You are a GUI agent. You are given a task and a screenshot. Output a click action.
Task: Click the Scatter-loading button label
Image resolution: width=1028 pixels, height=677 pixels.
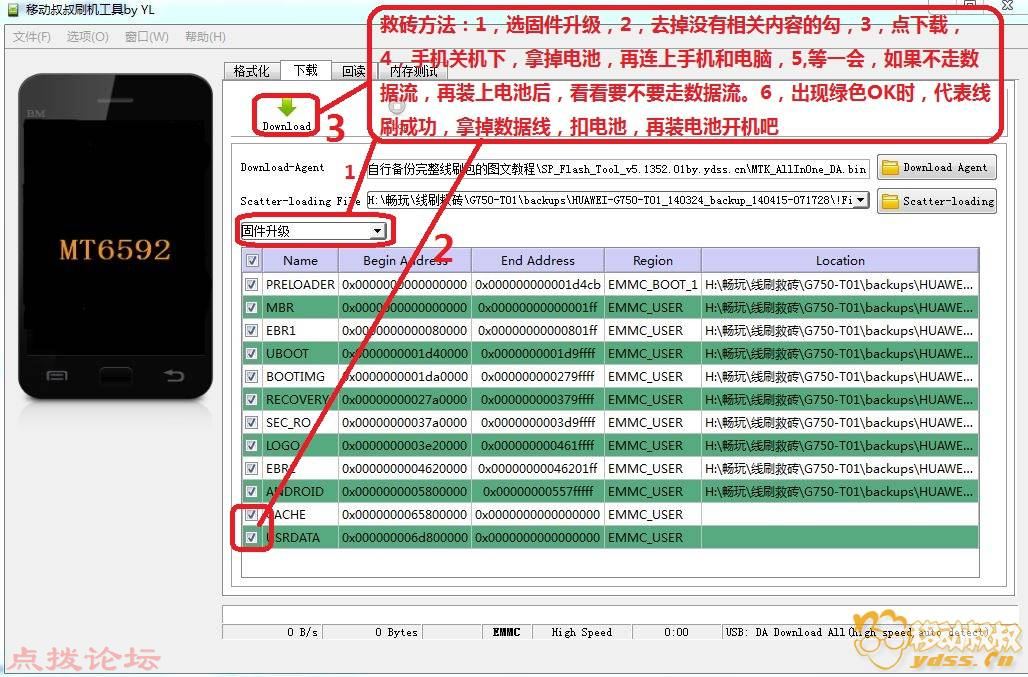(x=949, y=201)
